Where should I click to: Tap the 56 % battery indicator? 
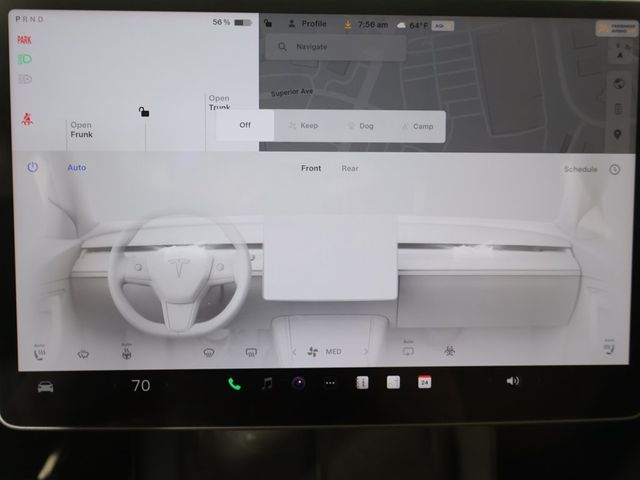click(x=232, y=22)
